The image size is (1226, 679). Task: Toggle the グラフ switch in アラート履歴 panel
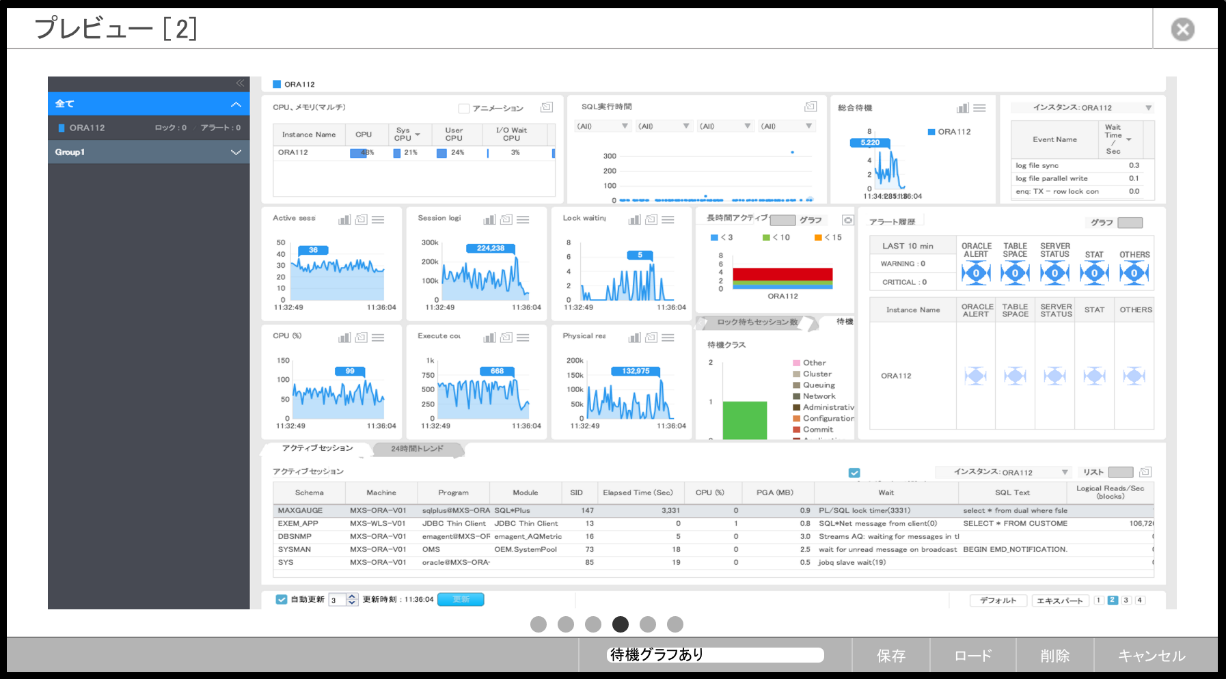pyautogui.click(x=1130, y=222)
